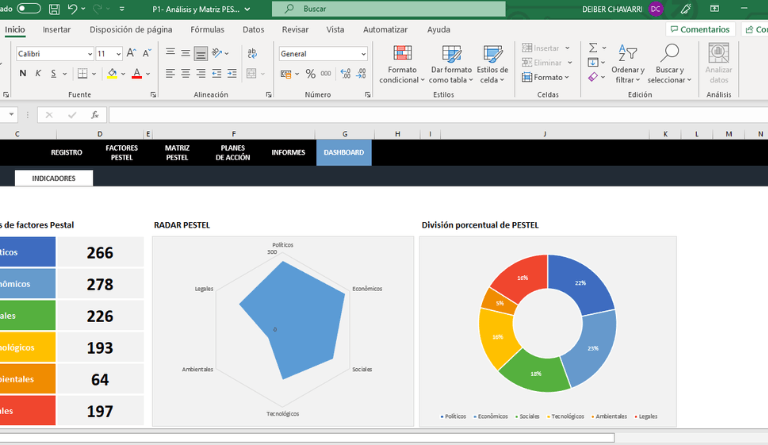The image size is (768, 445).
Task: Open the Calibri font name dropdown
Action: pos(90,54)
